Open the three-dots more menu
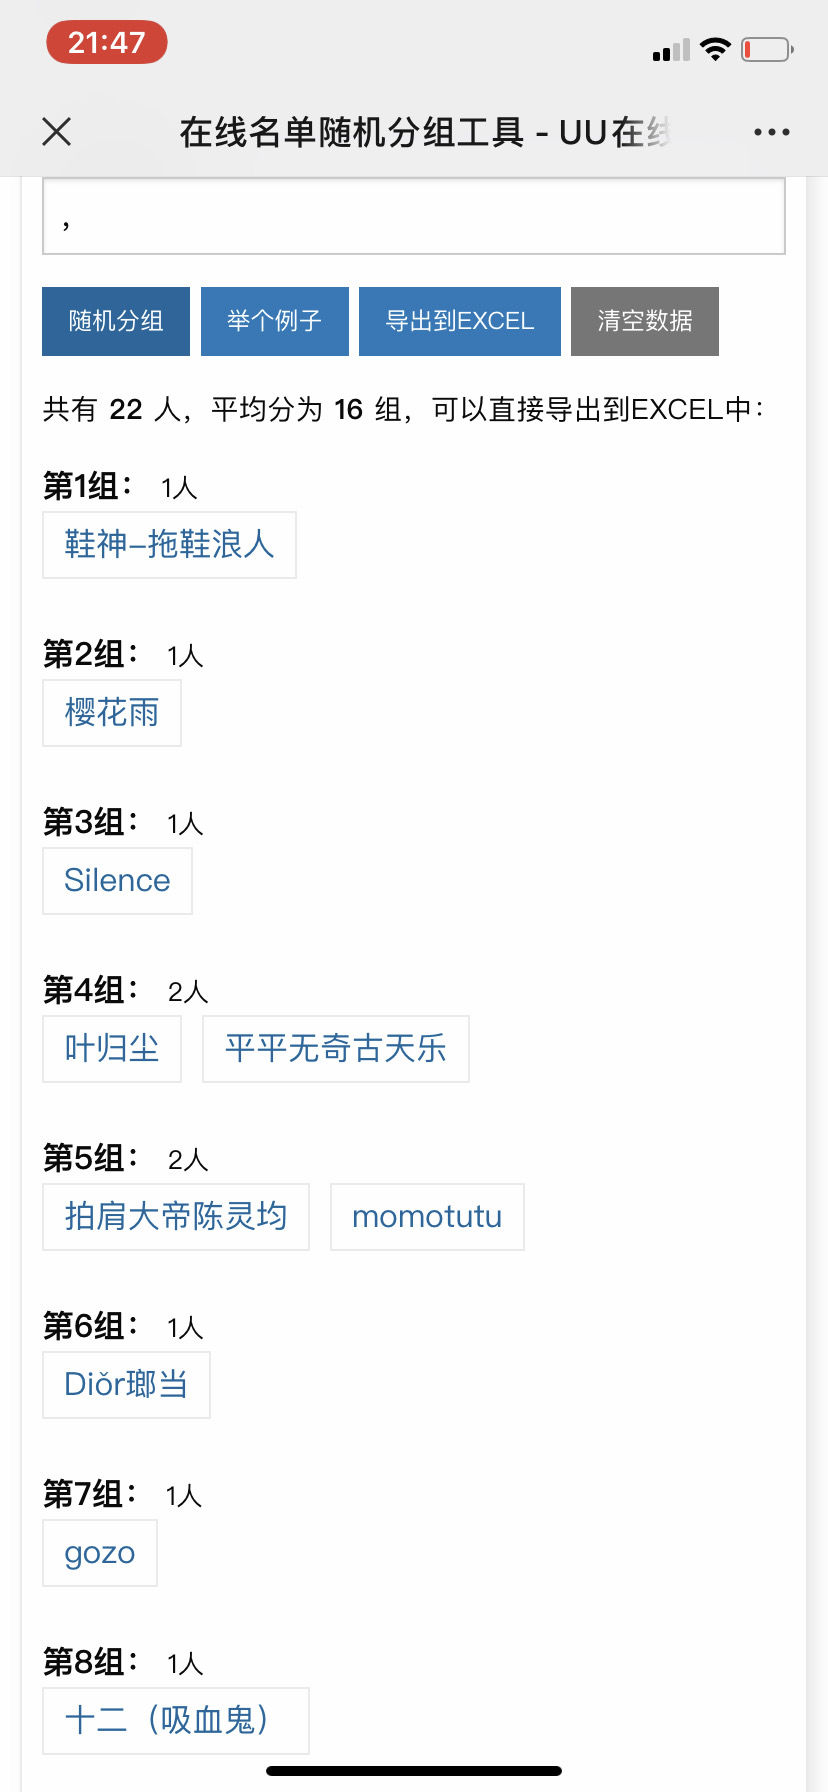 point(772,132)
